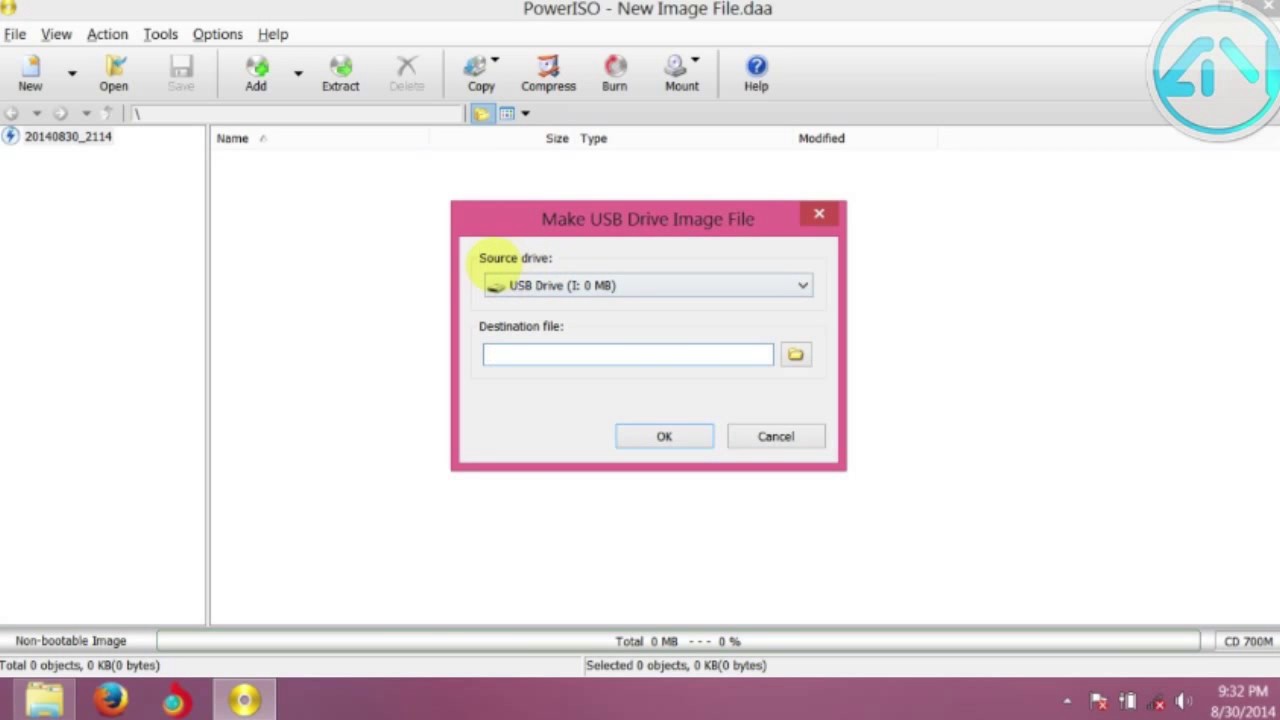Image resolution: width=1280 pixels, height=720 pixels.
Task: Sort by the Name column header
Action: [232, 139]
